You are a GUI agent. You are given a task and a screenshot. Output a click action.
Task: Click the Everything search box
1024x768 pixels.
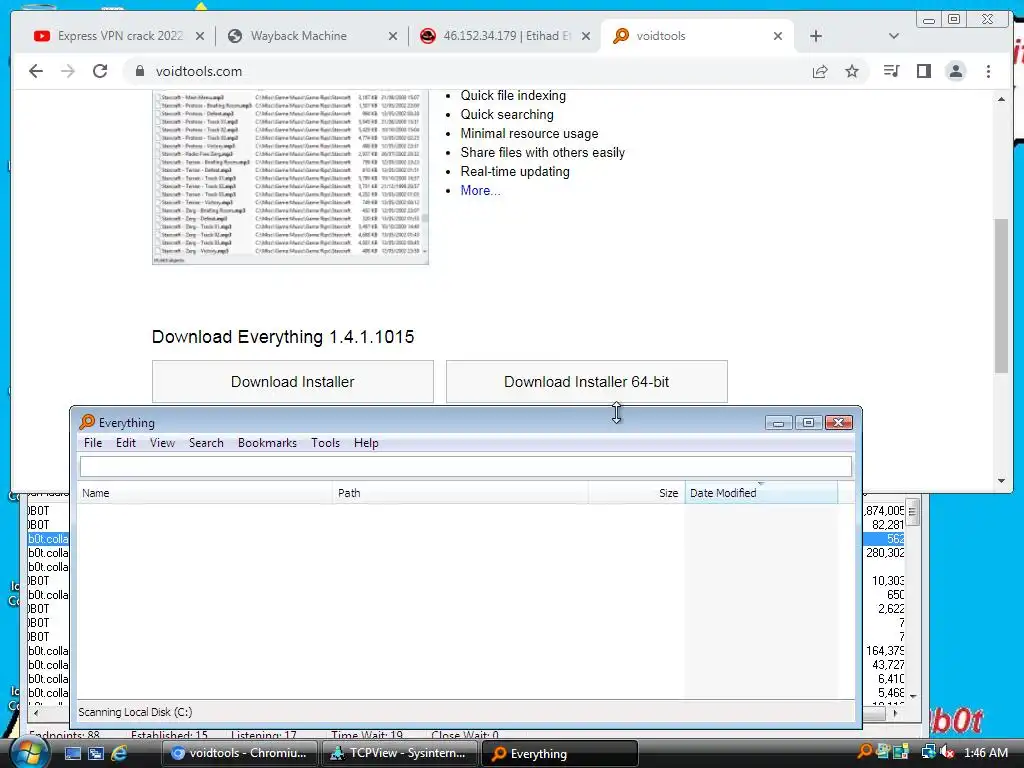pos(466,466)
